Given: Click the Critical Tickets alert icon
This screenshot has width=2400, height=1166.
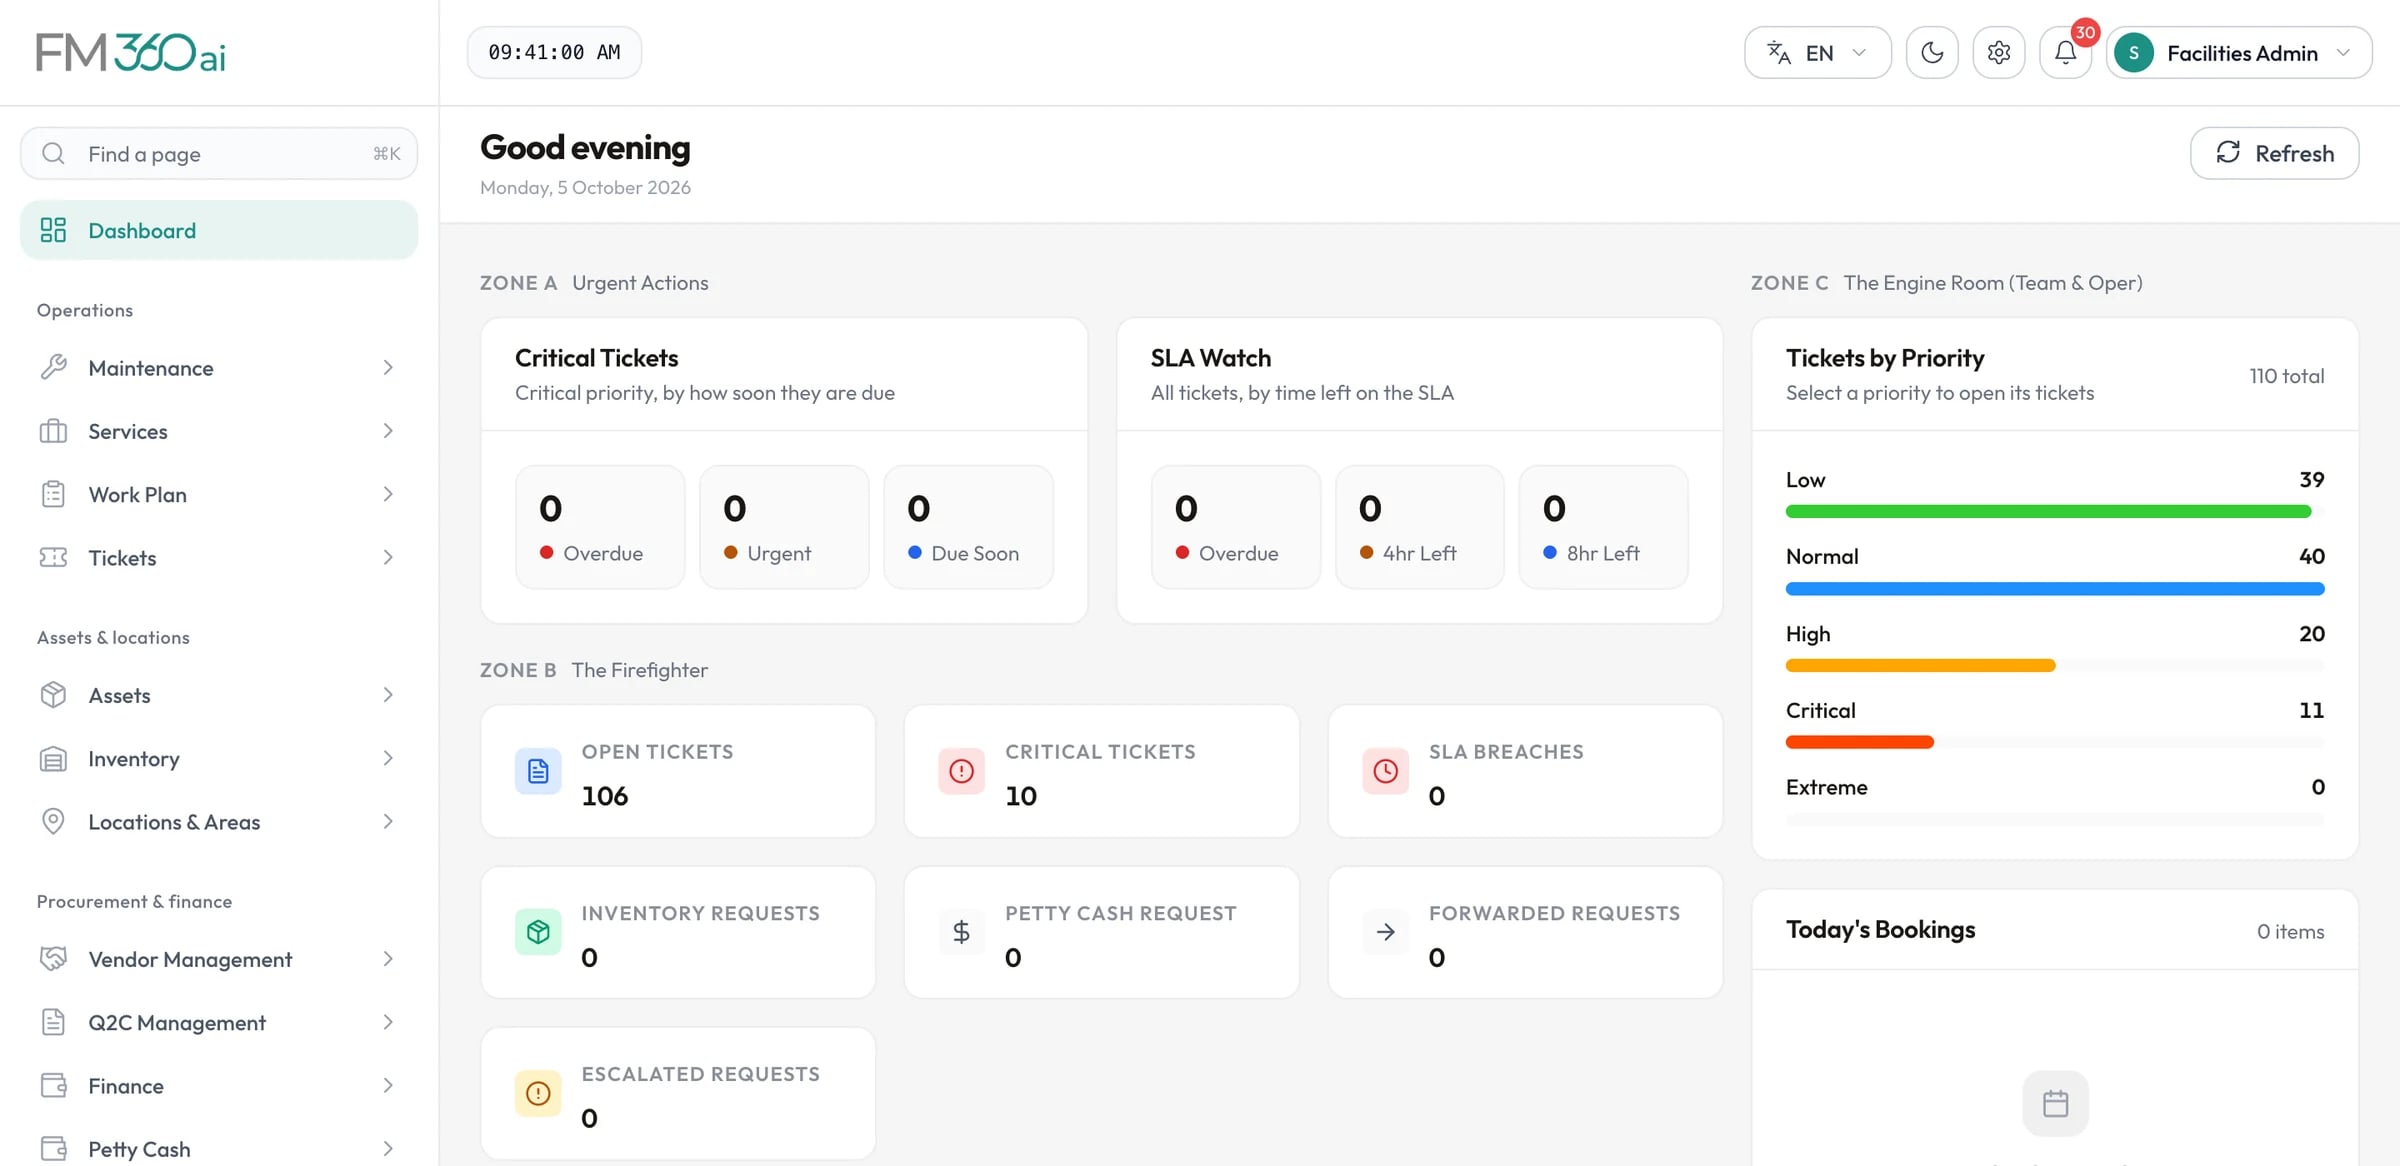Looking at the screenshot, I should tap(961, 771).
